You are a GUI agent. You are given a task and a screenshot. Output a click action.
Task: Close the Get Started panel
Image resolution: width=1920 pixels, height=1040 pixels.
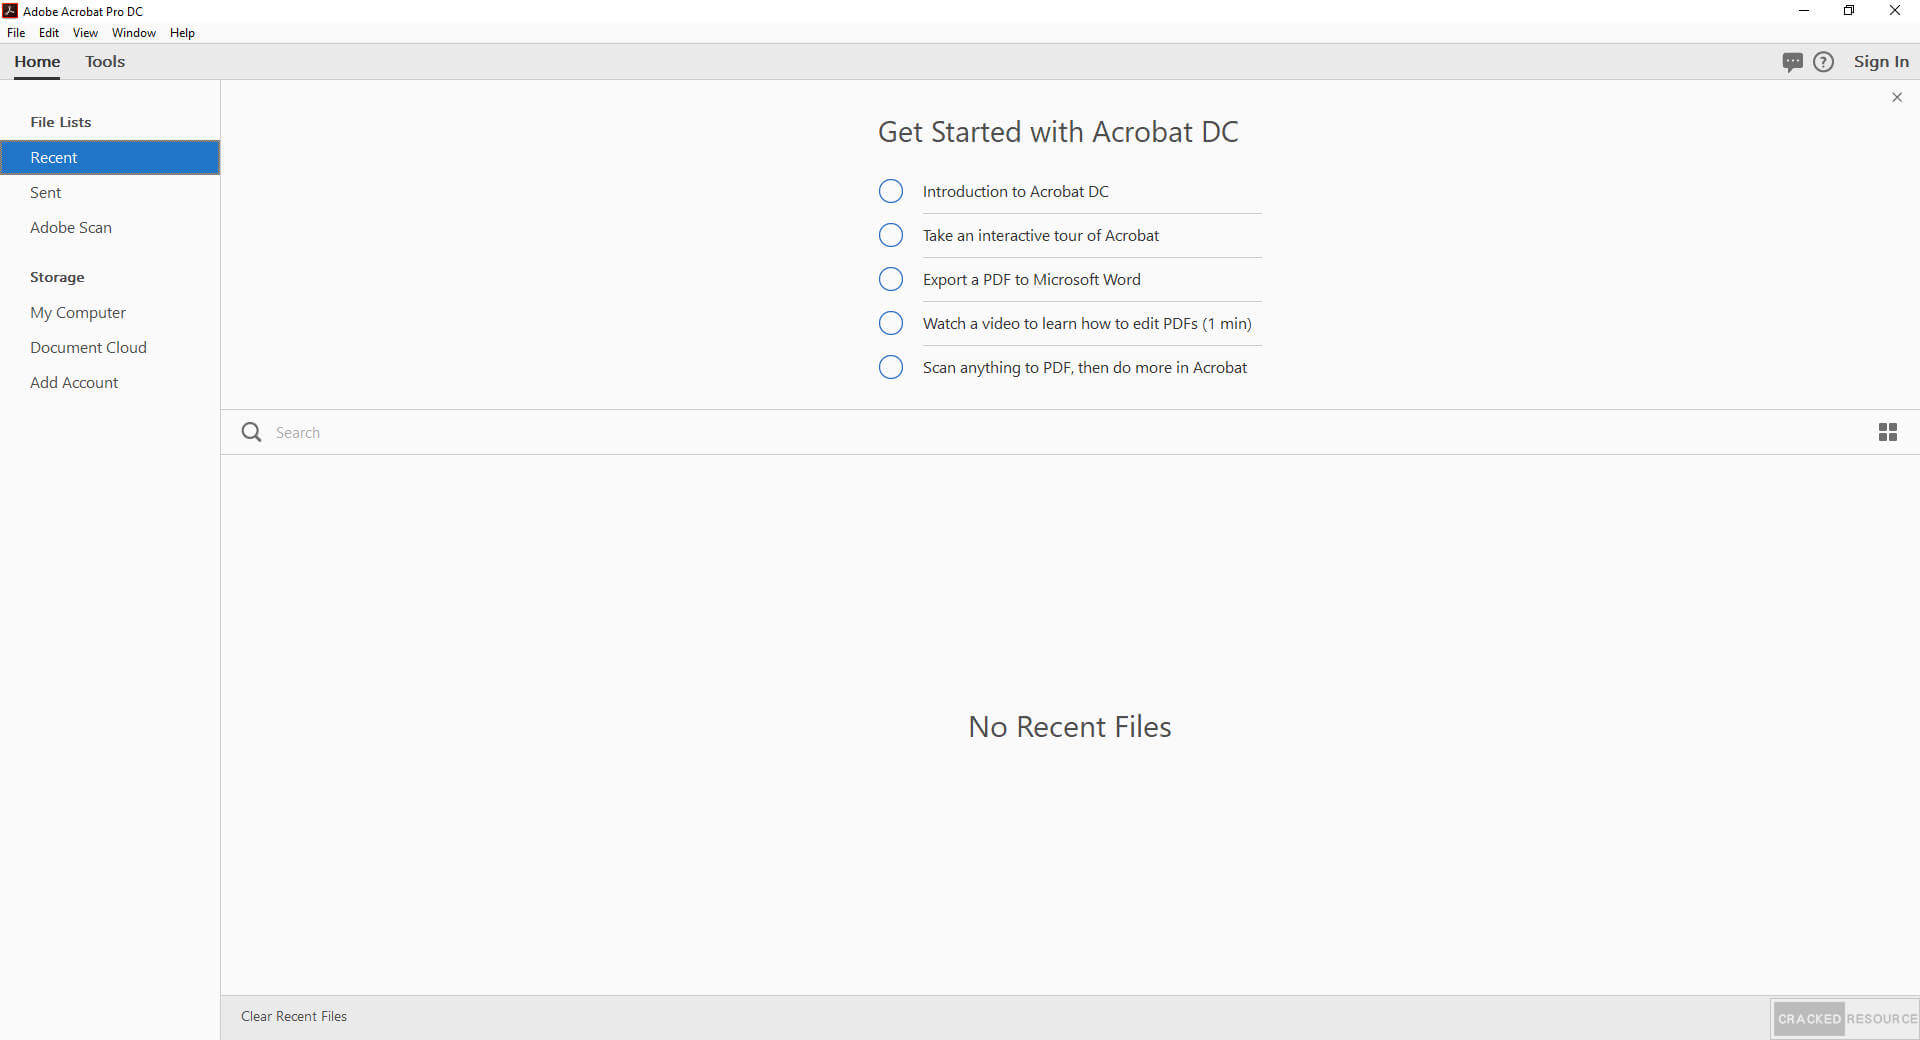click(1897, 97)
